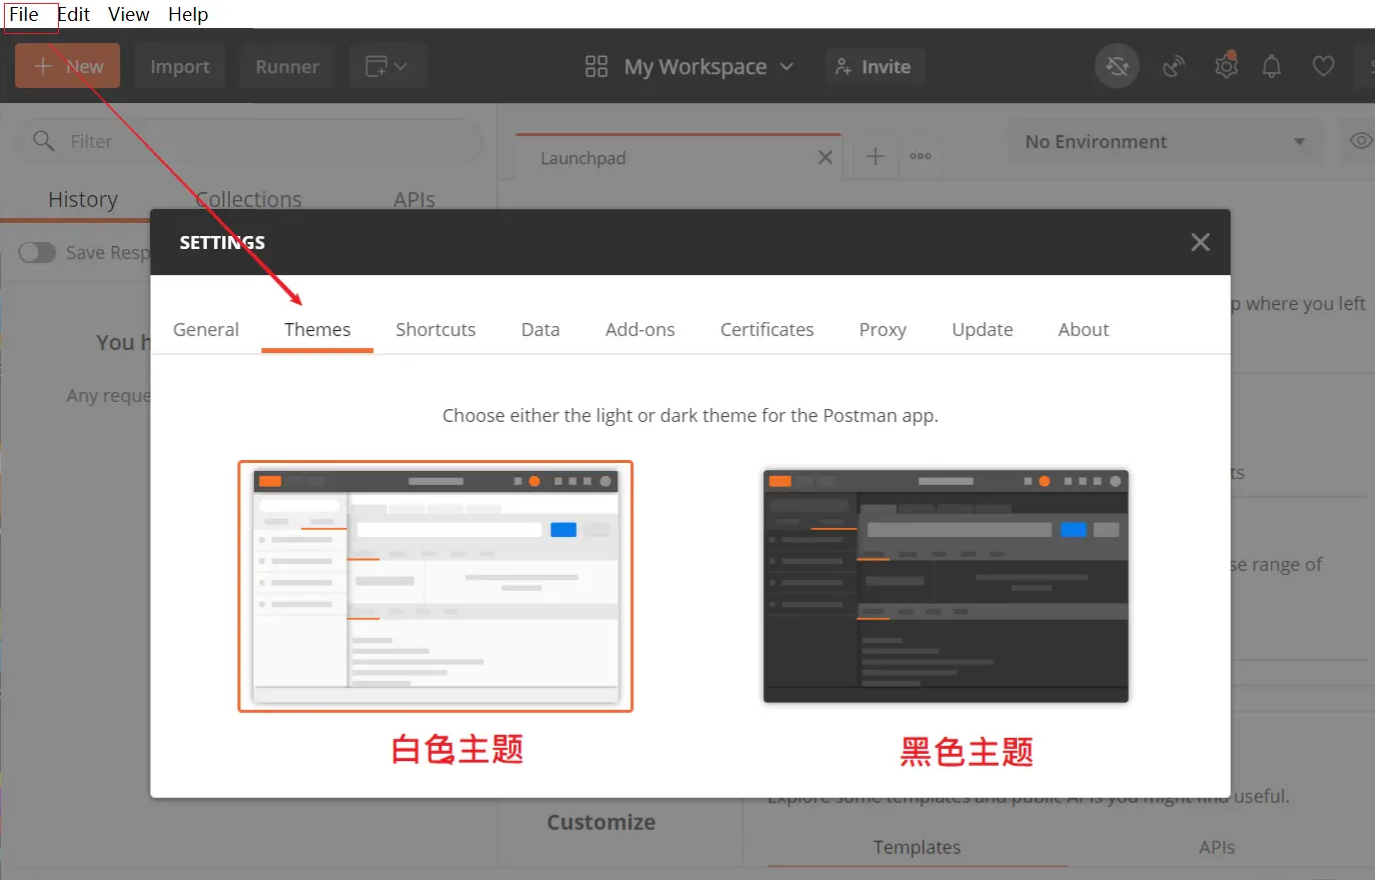Select the light theme thumbnail
Image resolution: width=1375 pixels, height=880 pixels.
(x=435, y=586)
